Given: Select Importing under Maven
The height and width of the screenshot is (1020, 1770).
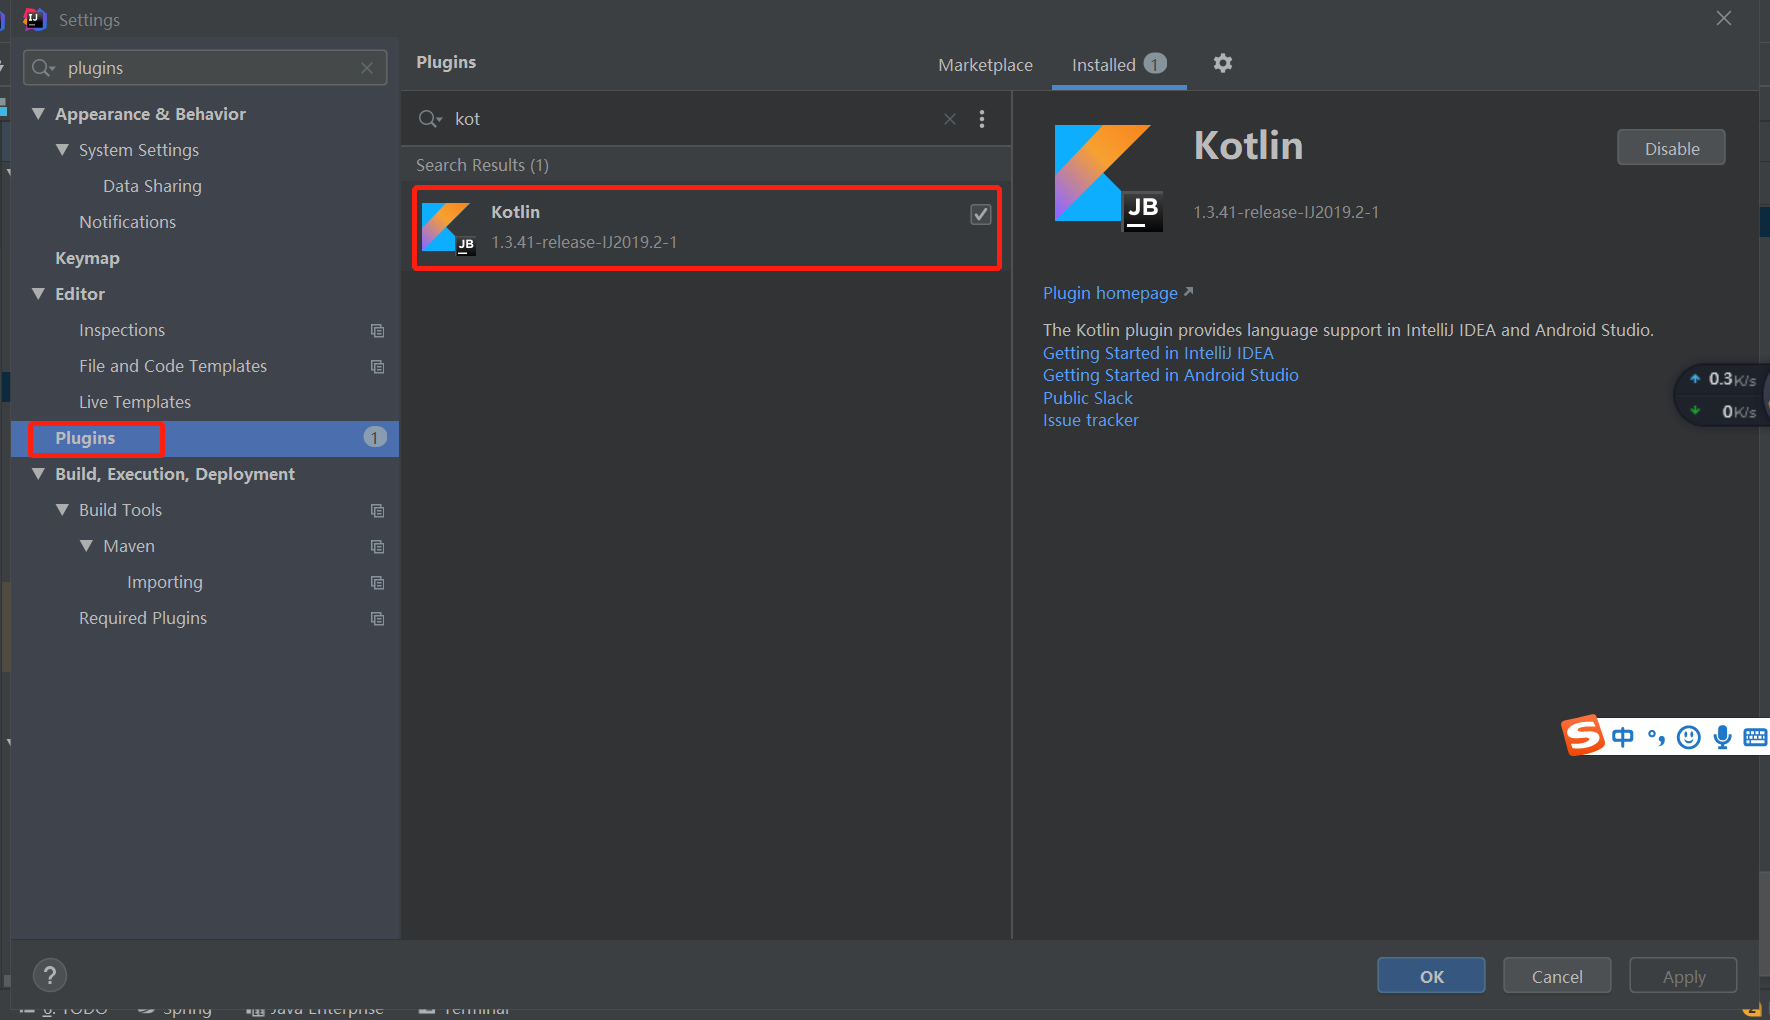Looking at the screenshot, I should pyautogui.click(x=165, y=582).
